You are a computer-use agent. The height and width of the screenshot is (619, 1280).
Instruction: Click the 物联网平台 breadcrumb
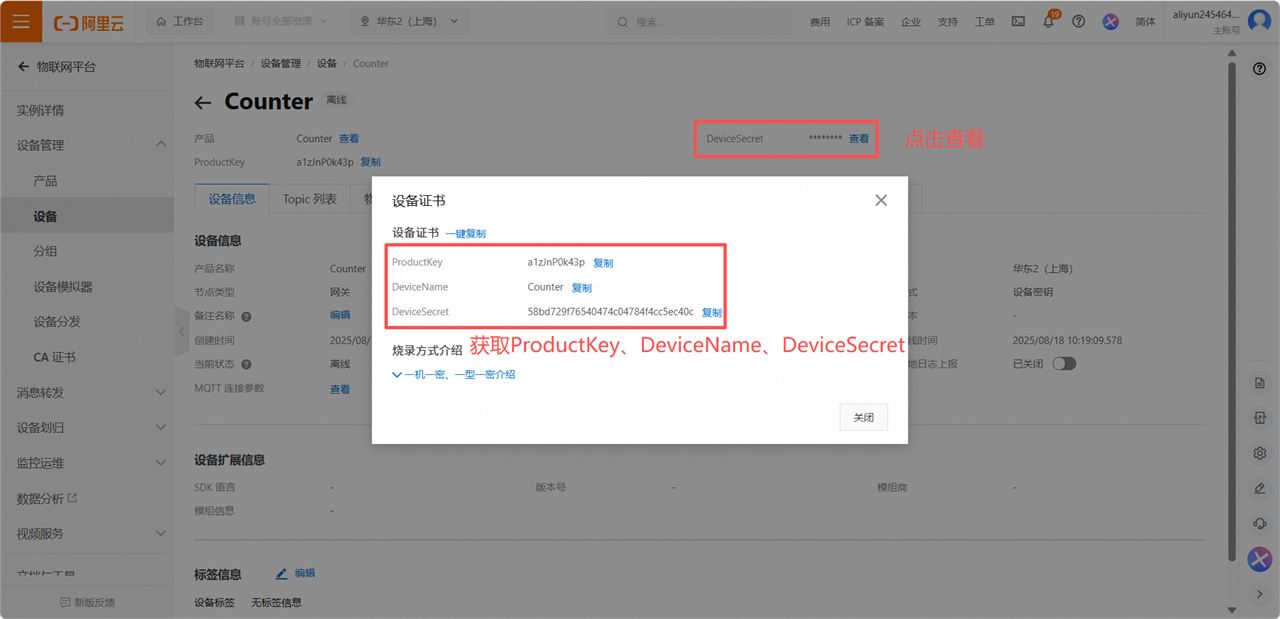pyautogui.click(x=219, y=63)
